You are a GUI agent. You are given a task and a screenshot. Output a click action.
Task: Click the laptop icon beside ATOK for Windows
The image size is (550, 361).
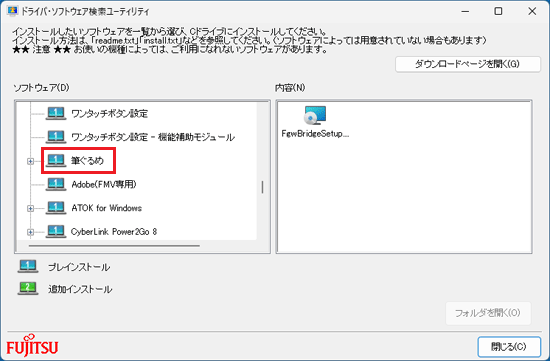pyautogui.click(x=56, y=208)
